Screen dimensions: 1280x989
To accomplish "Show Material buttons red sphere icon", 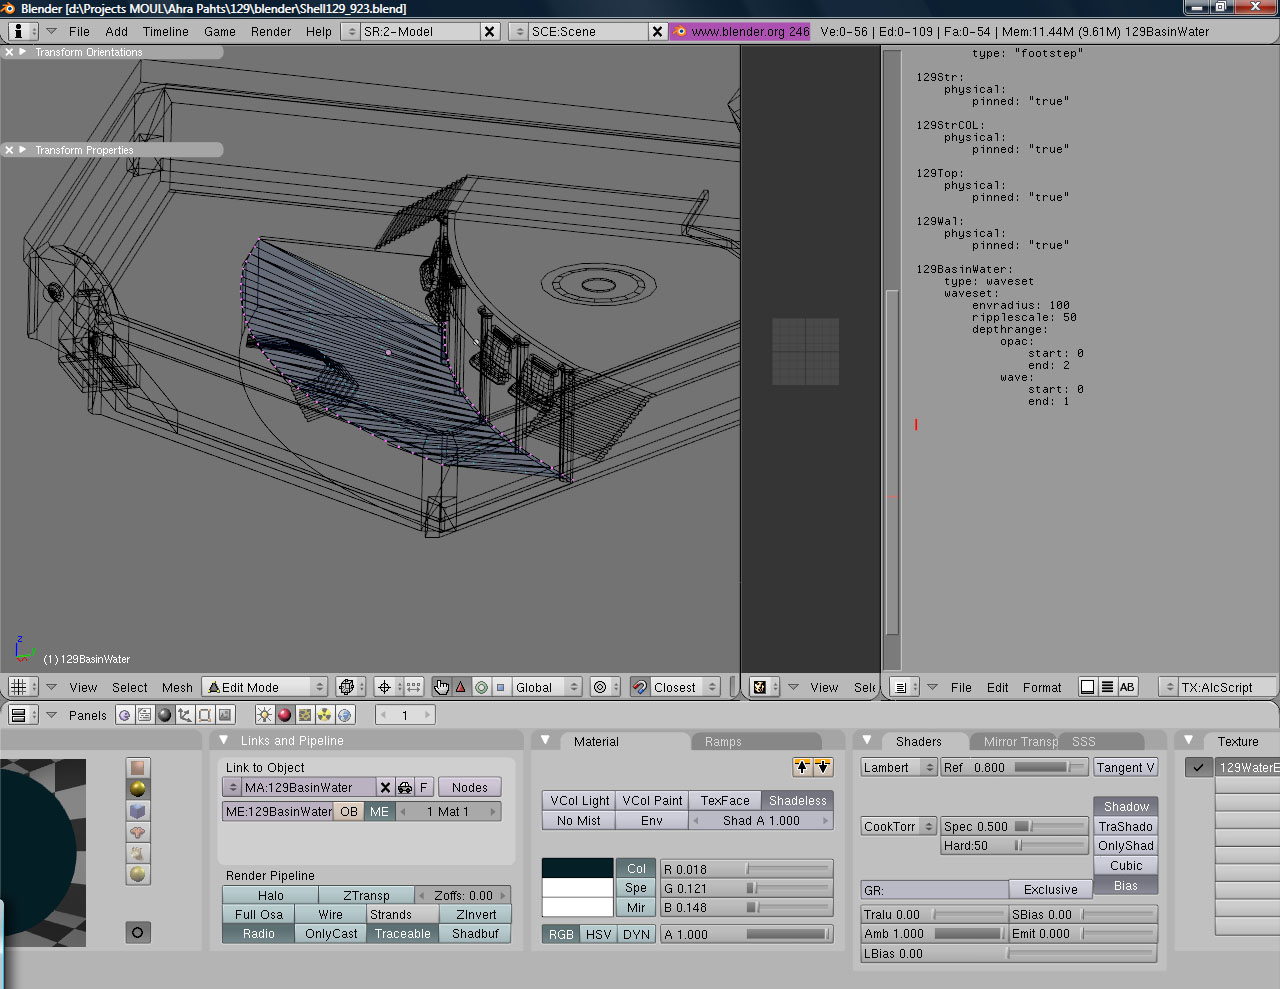I will click(x=285, y=715).
